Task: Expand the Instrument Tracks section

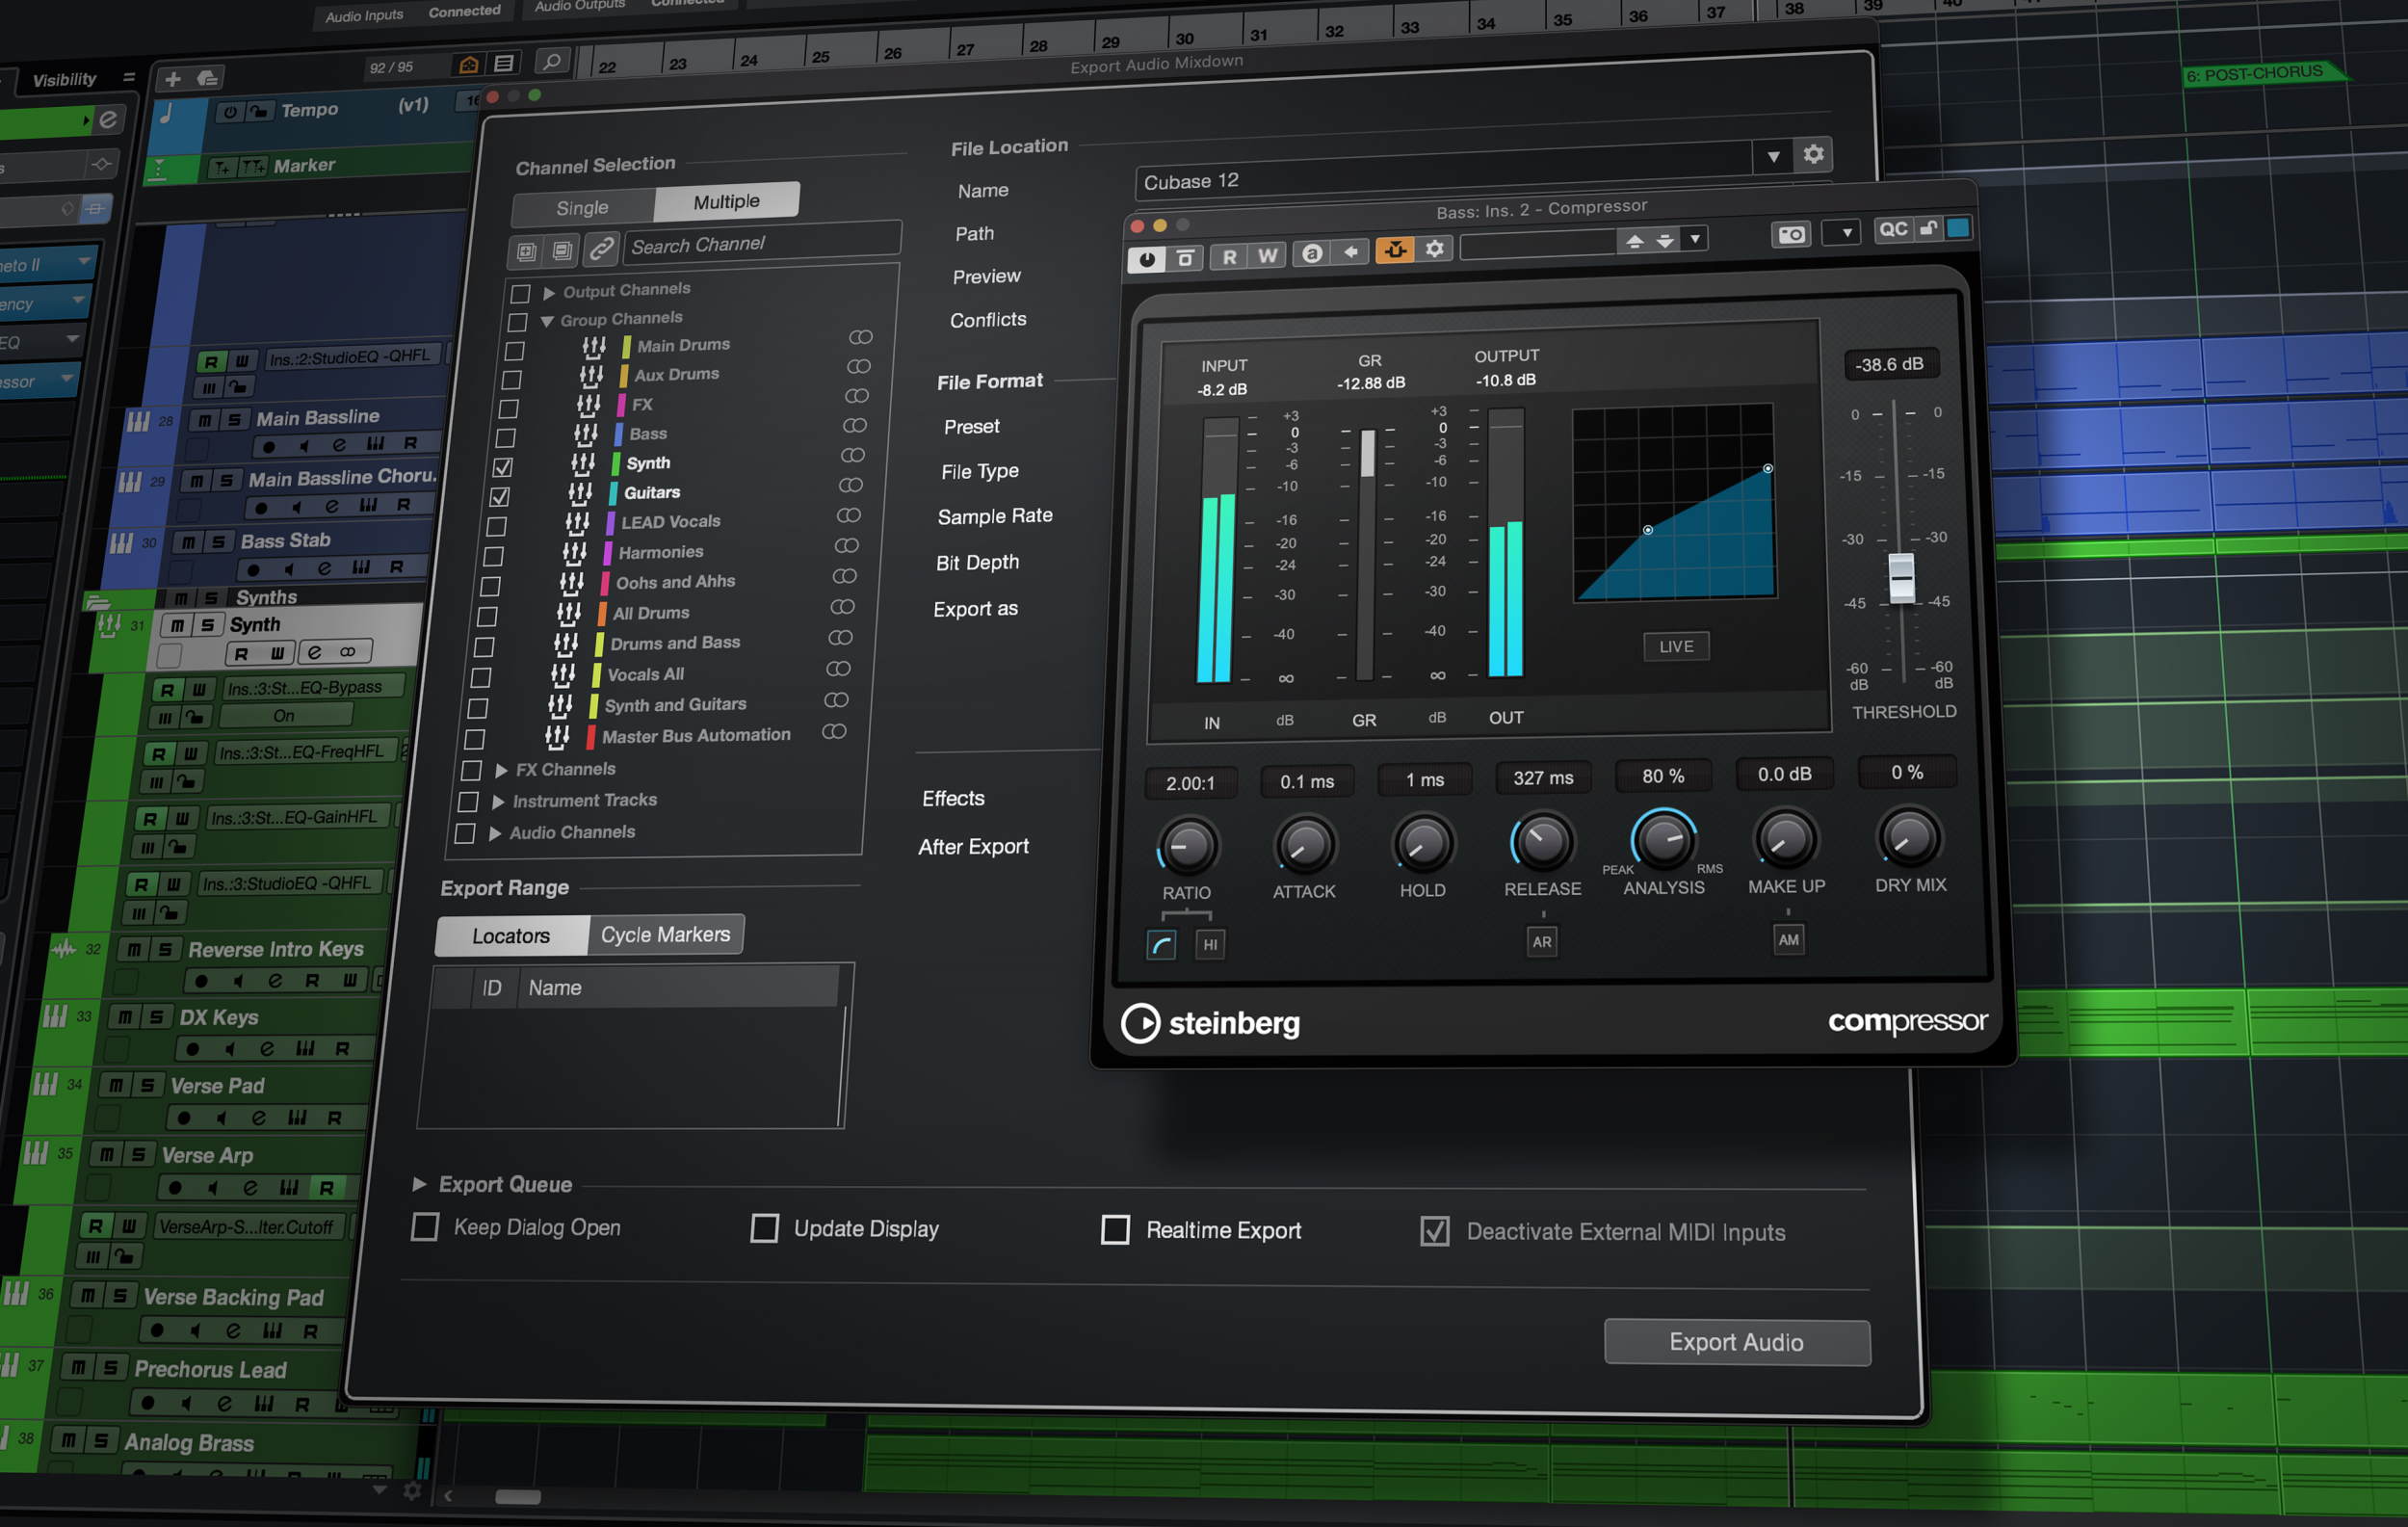Action: pos(497,800)
